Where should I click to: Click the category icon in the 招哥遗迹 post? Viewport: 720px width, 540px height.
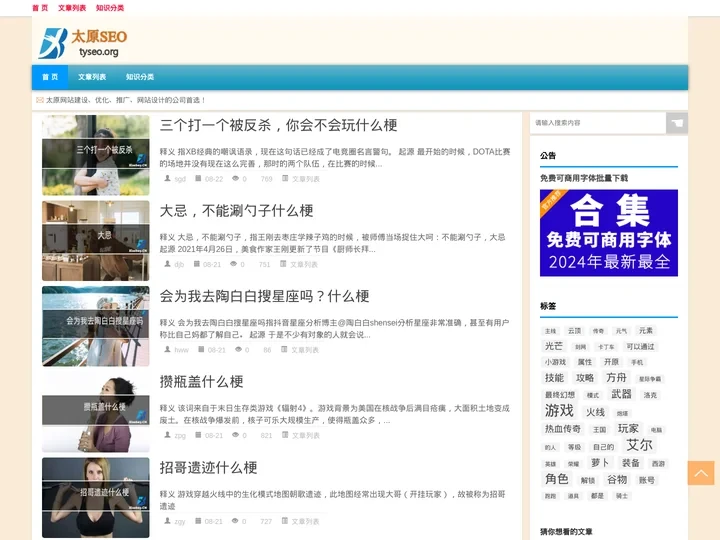(x=285, y=521)
